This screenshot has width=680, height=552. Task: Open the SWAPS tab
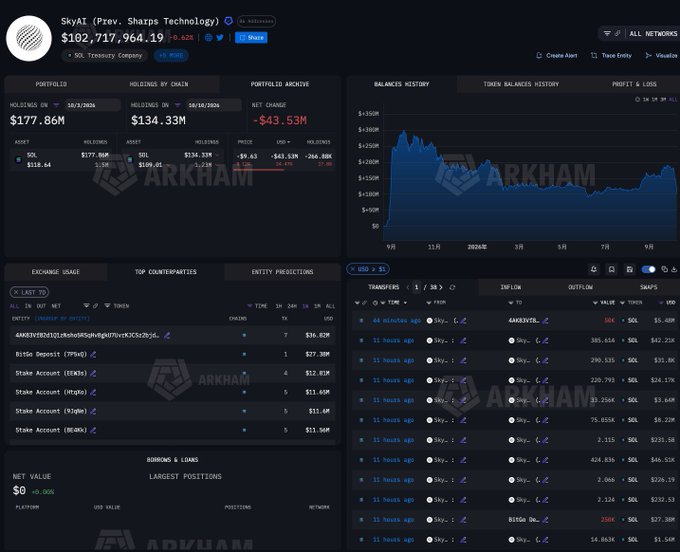[x=648, y=287]
